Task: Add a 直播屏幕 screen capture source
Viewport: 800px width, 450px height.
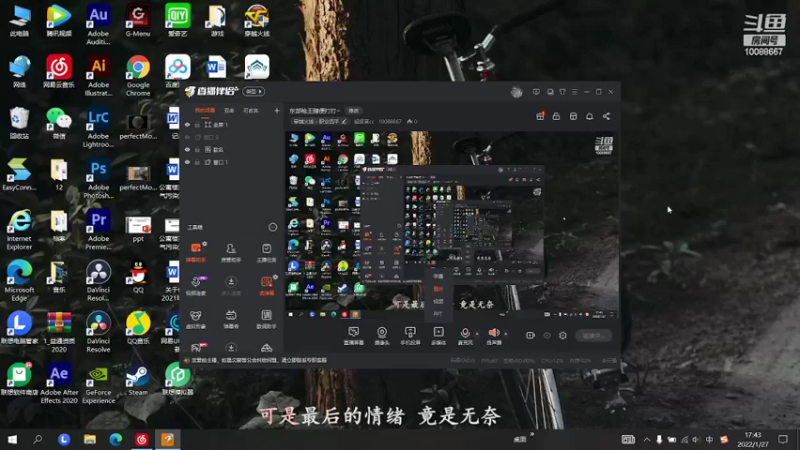Action: (x=354, y=336)
